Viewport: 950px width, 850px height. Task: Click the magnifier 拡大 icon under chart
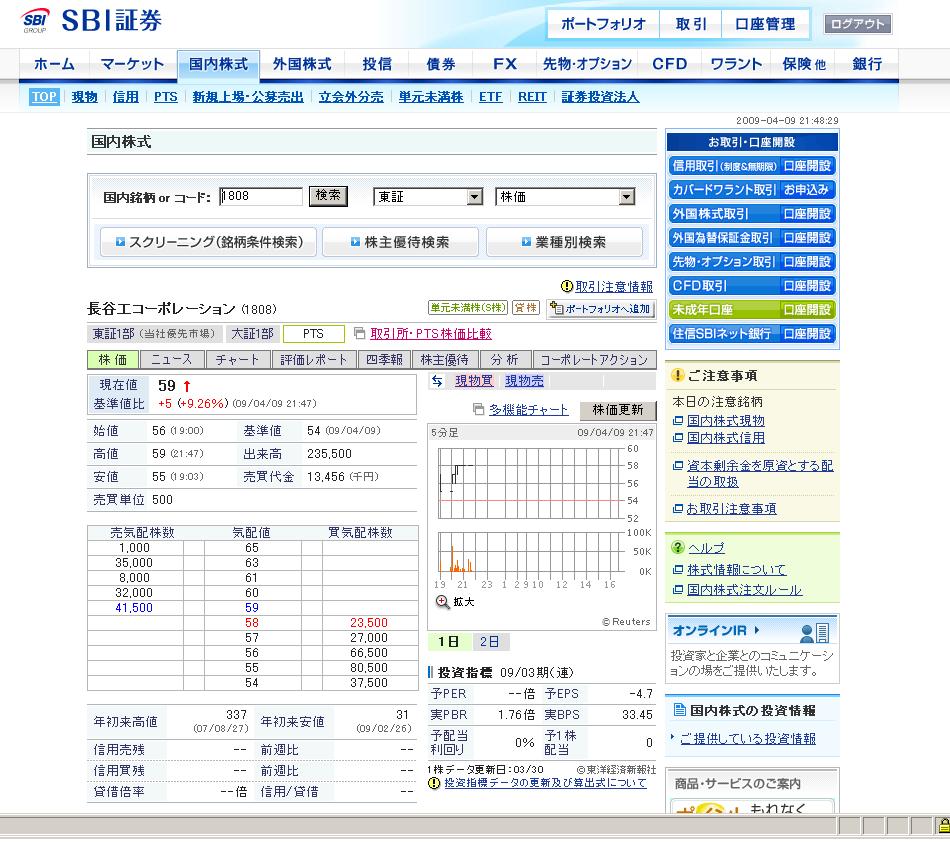[x=442, y=601]
